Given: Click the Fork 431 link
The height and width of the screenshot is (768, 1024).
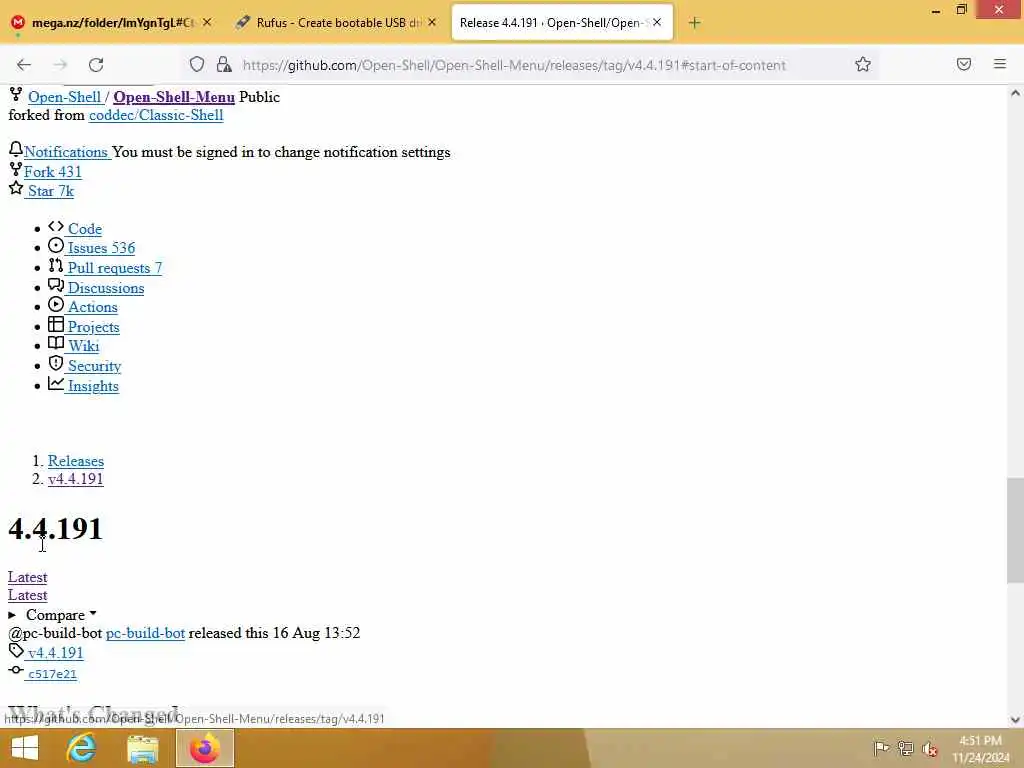Looking at the screenshot, I should click(x=53, y=172).
